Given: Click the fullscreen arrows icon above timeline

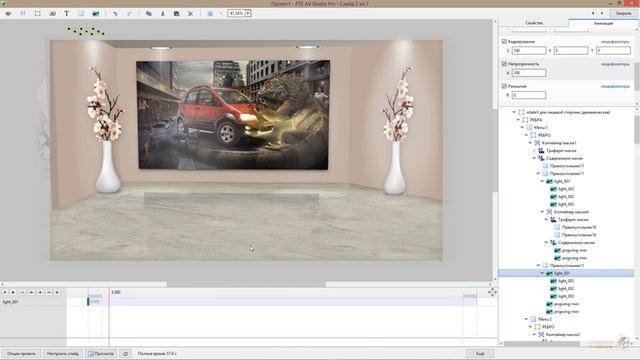Looking at the screenshot, I should coord(492,292).
